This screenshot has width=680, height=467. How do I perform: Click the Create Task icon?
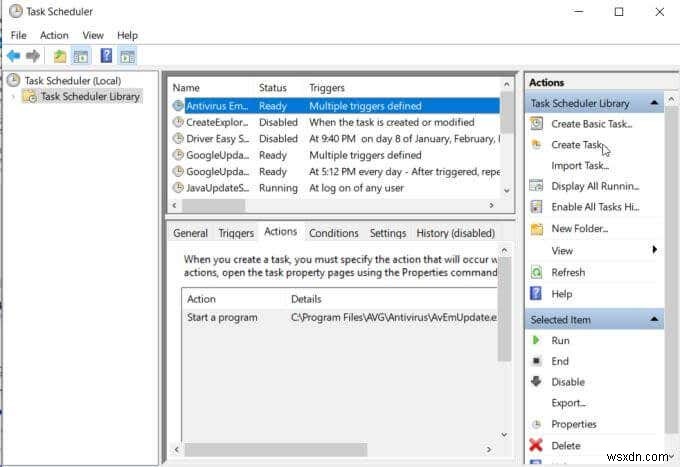coord(536,144)
